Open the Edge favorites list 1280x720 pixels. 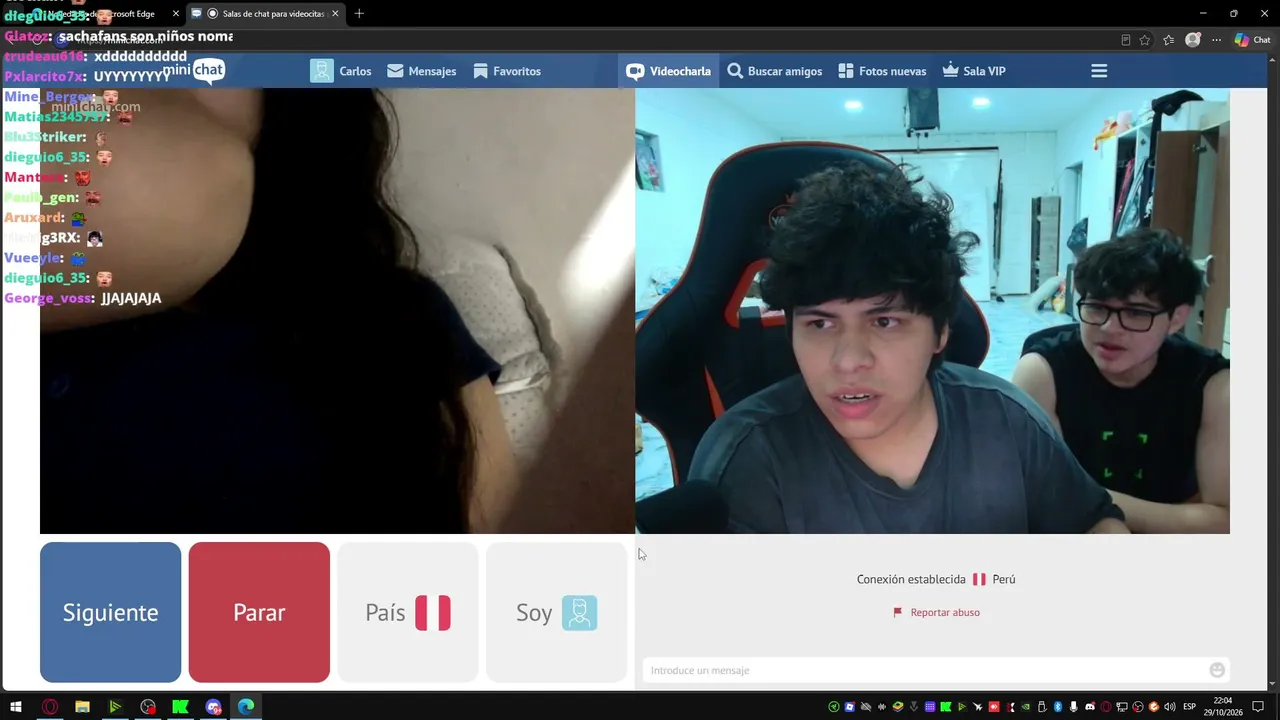(x=1168, y=40)
